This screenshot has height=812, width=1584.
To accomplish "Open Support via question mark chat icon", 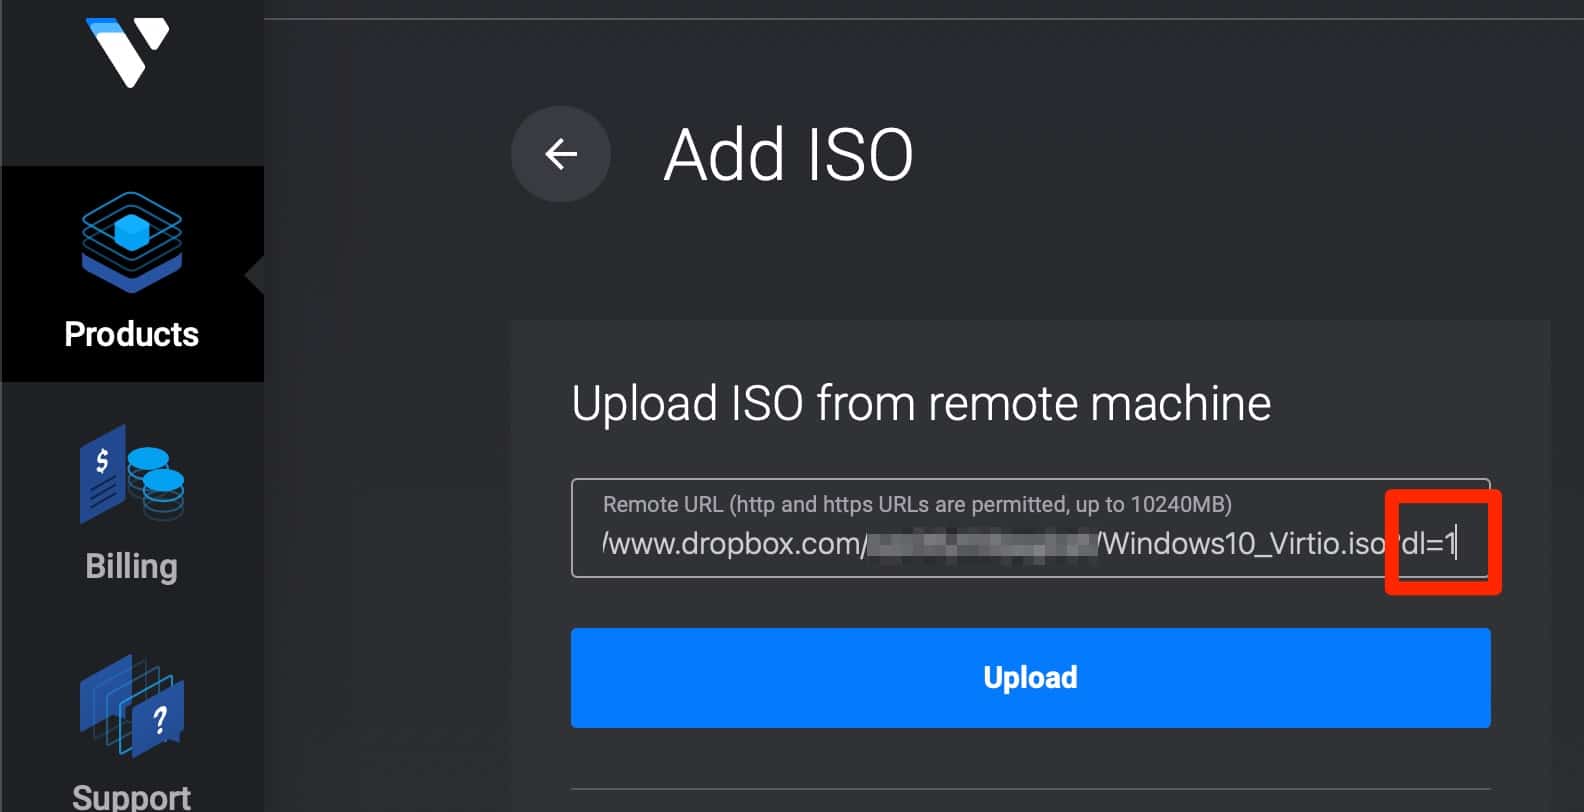I will pos(131,706).
